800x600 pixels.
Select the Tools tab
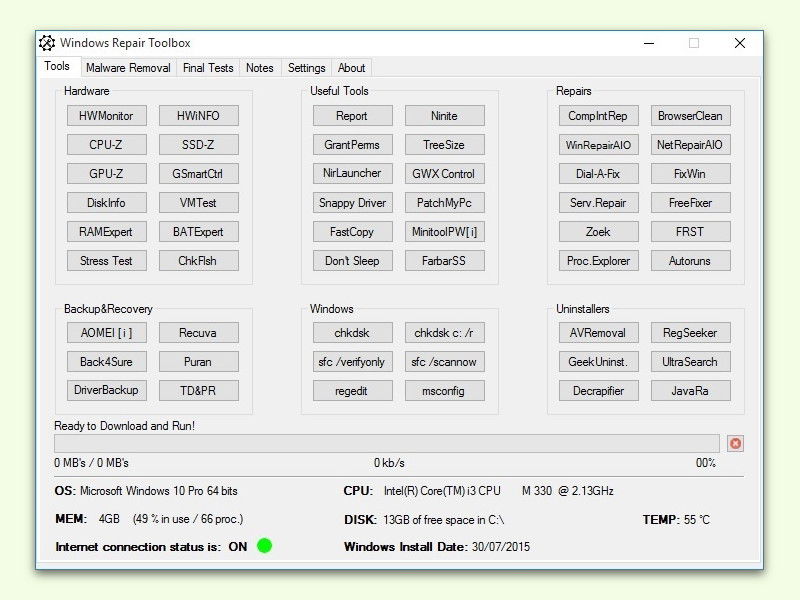57,66
